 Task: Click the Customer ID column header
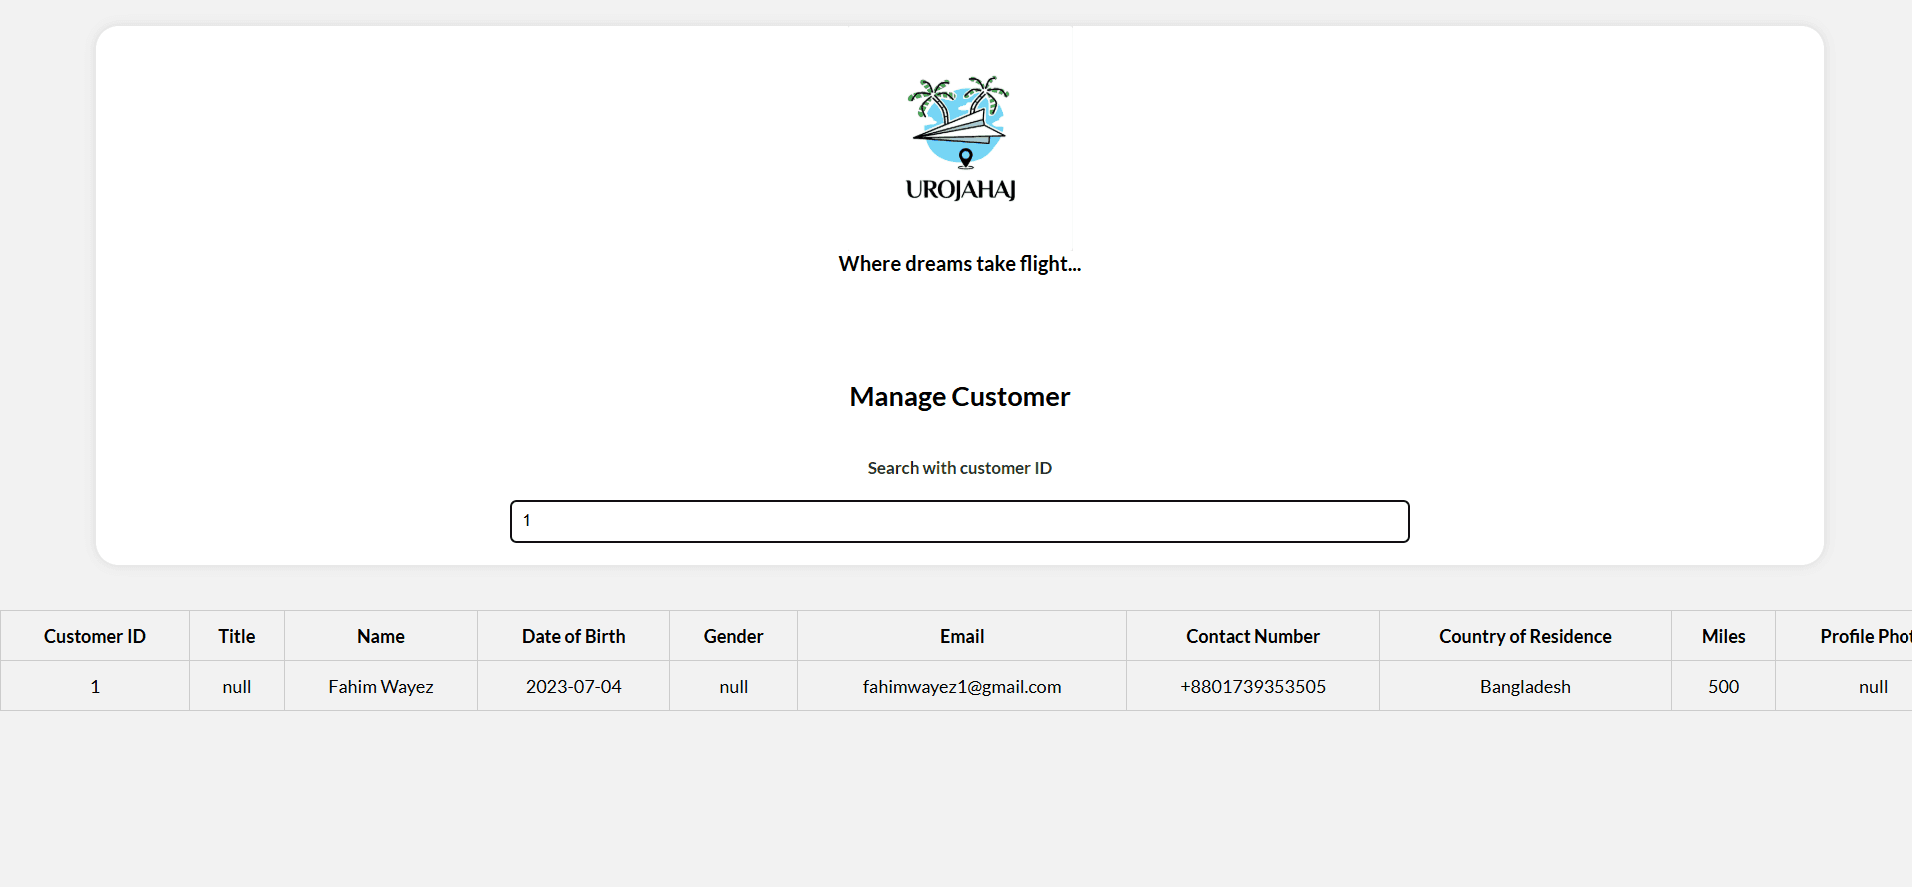[95, 636]
